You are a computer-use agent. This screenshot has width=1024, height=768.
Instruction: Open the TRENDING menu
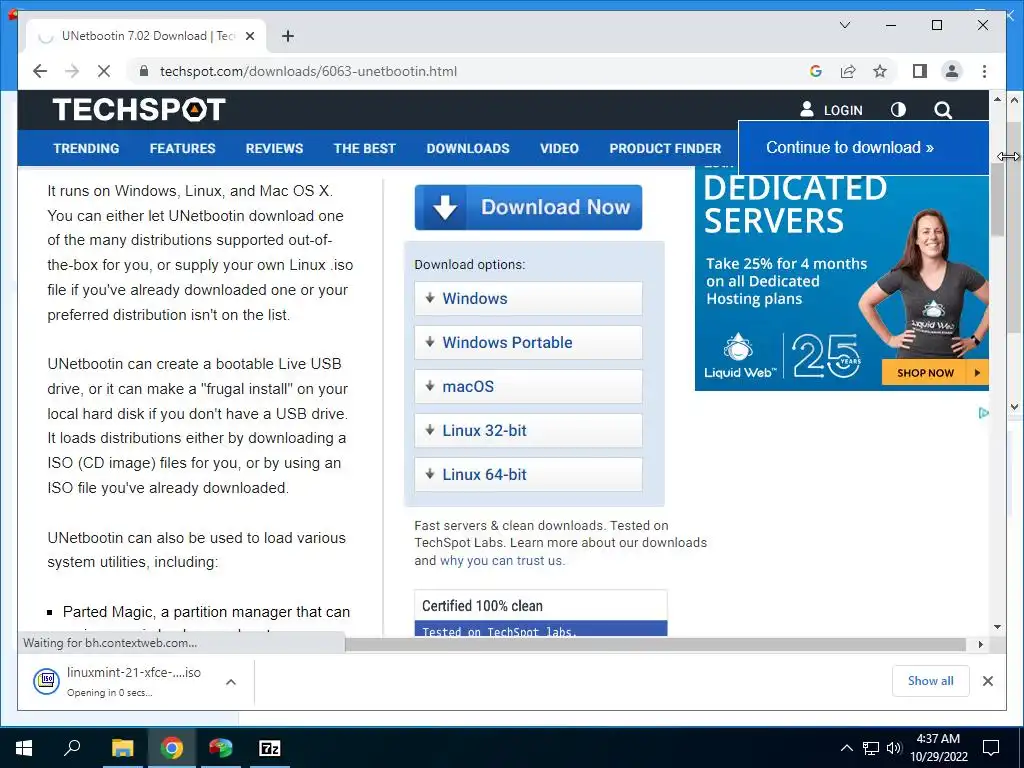(86, 148)
